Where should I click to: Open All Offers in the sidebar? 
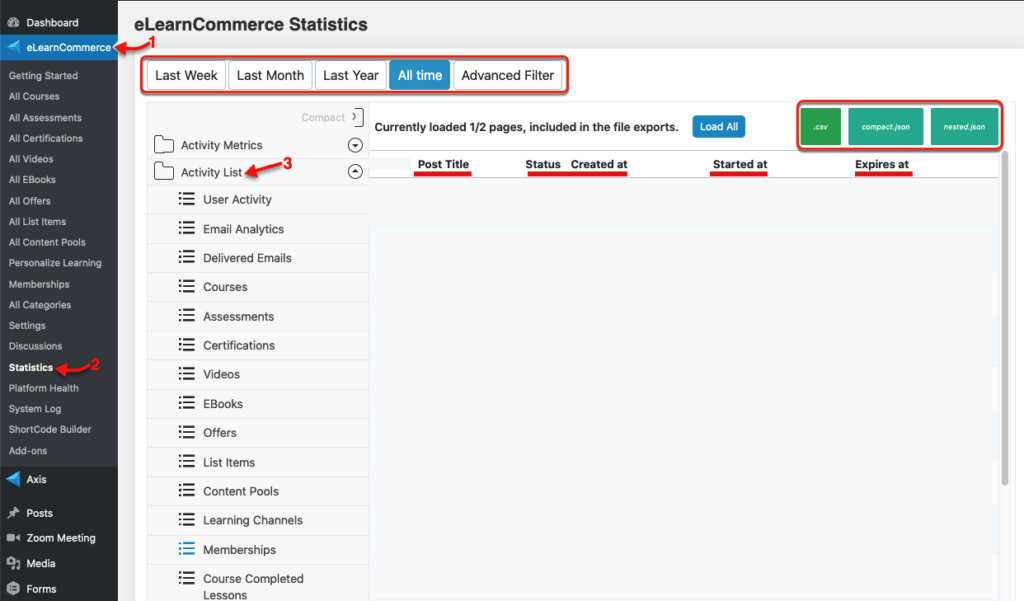29,201
